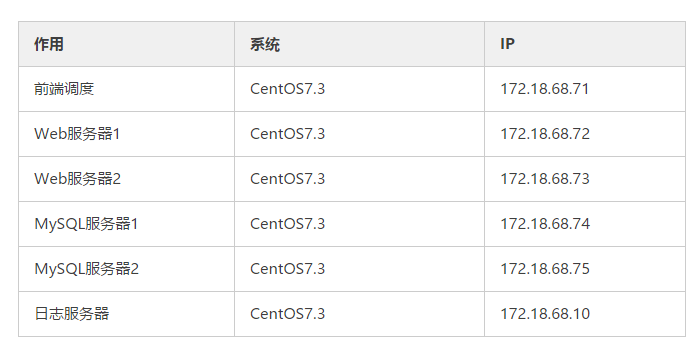
Task: Click CentOS7.3 in the Web服务器1 row
Action: point(288,134)
